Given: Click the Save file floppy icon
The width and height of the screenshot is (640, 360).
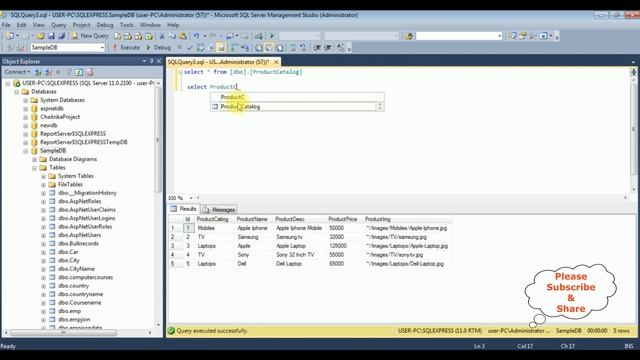Looking at the screenshot, I should click(51, 36).
